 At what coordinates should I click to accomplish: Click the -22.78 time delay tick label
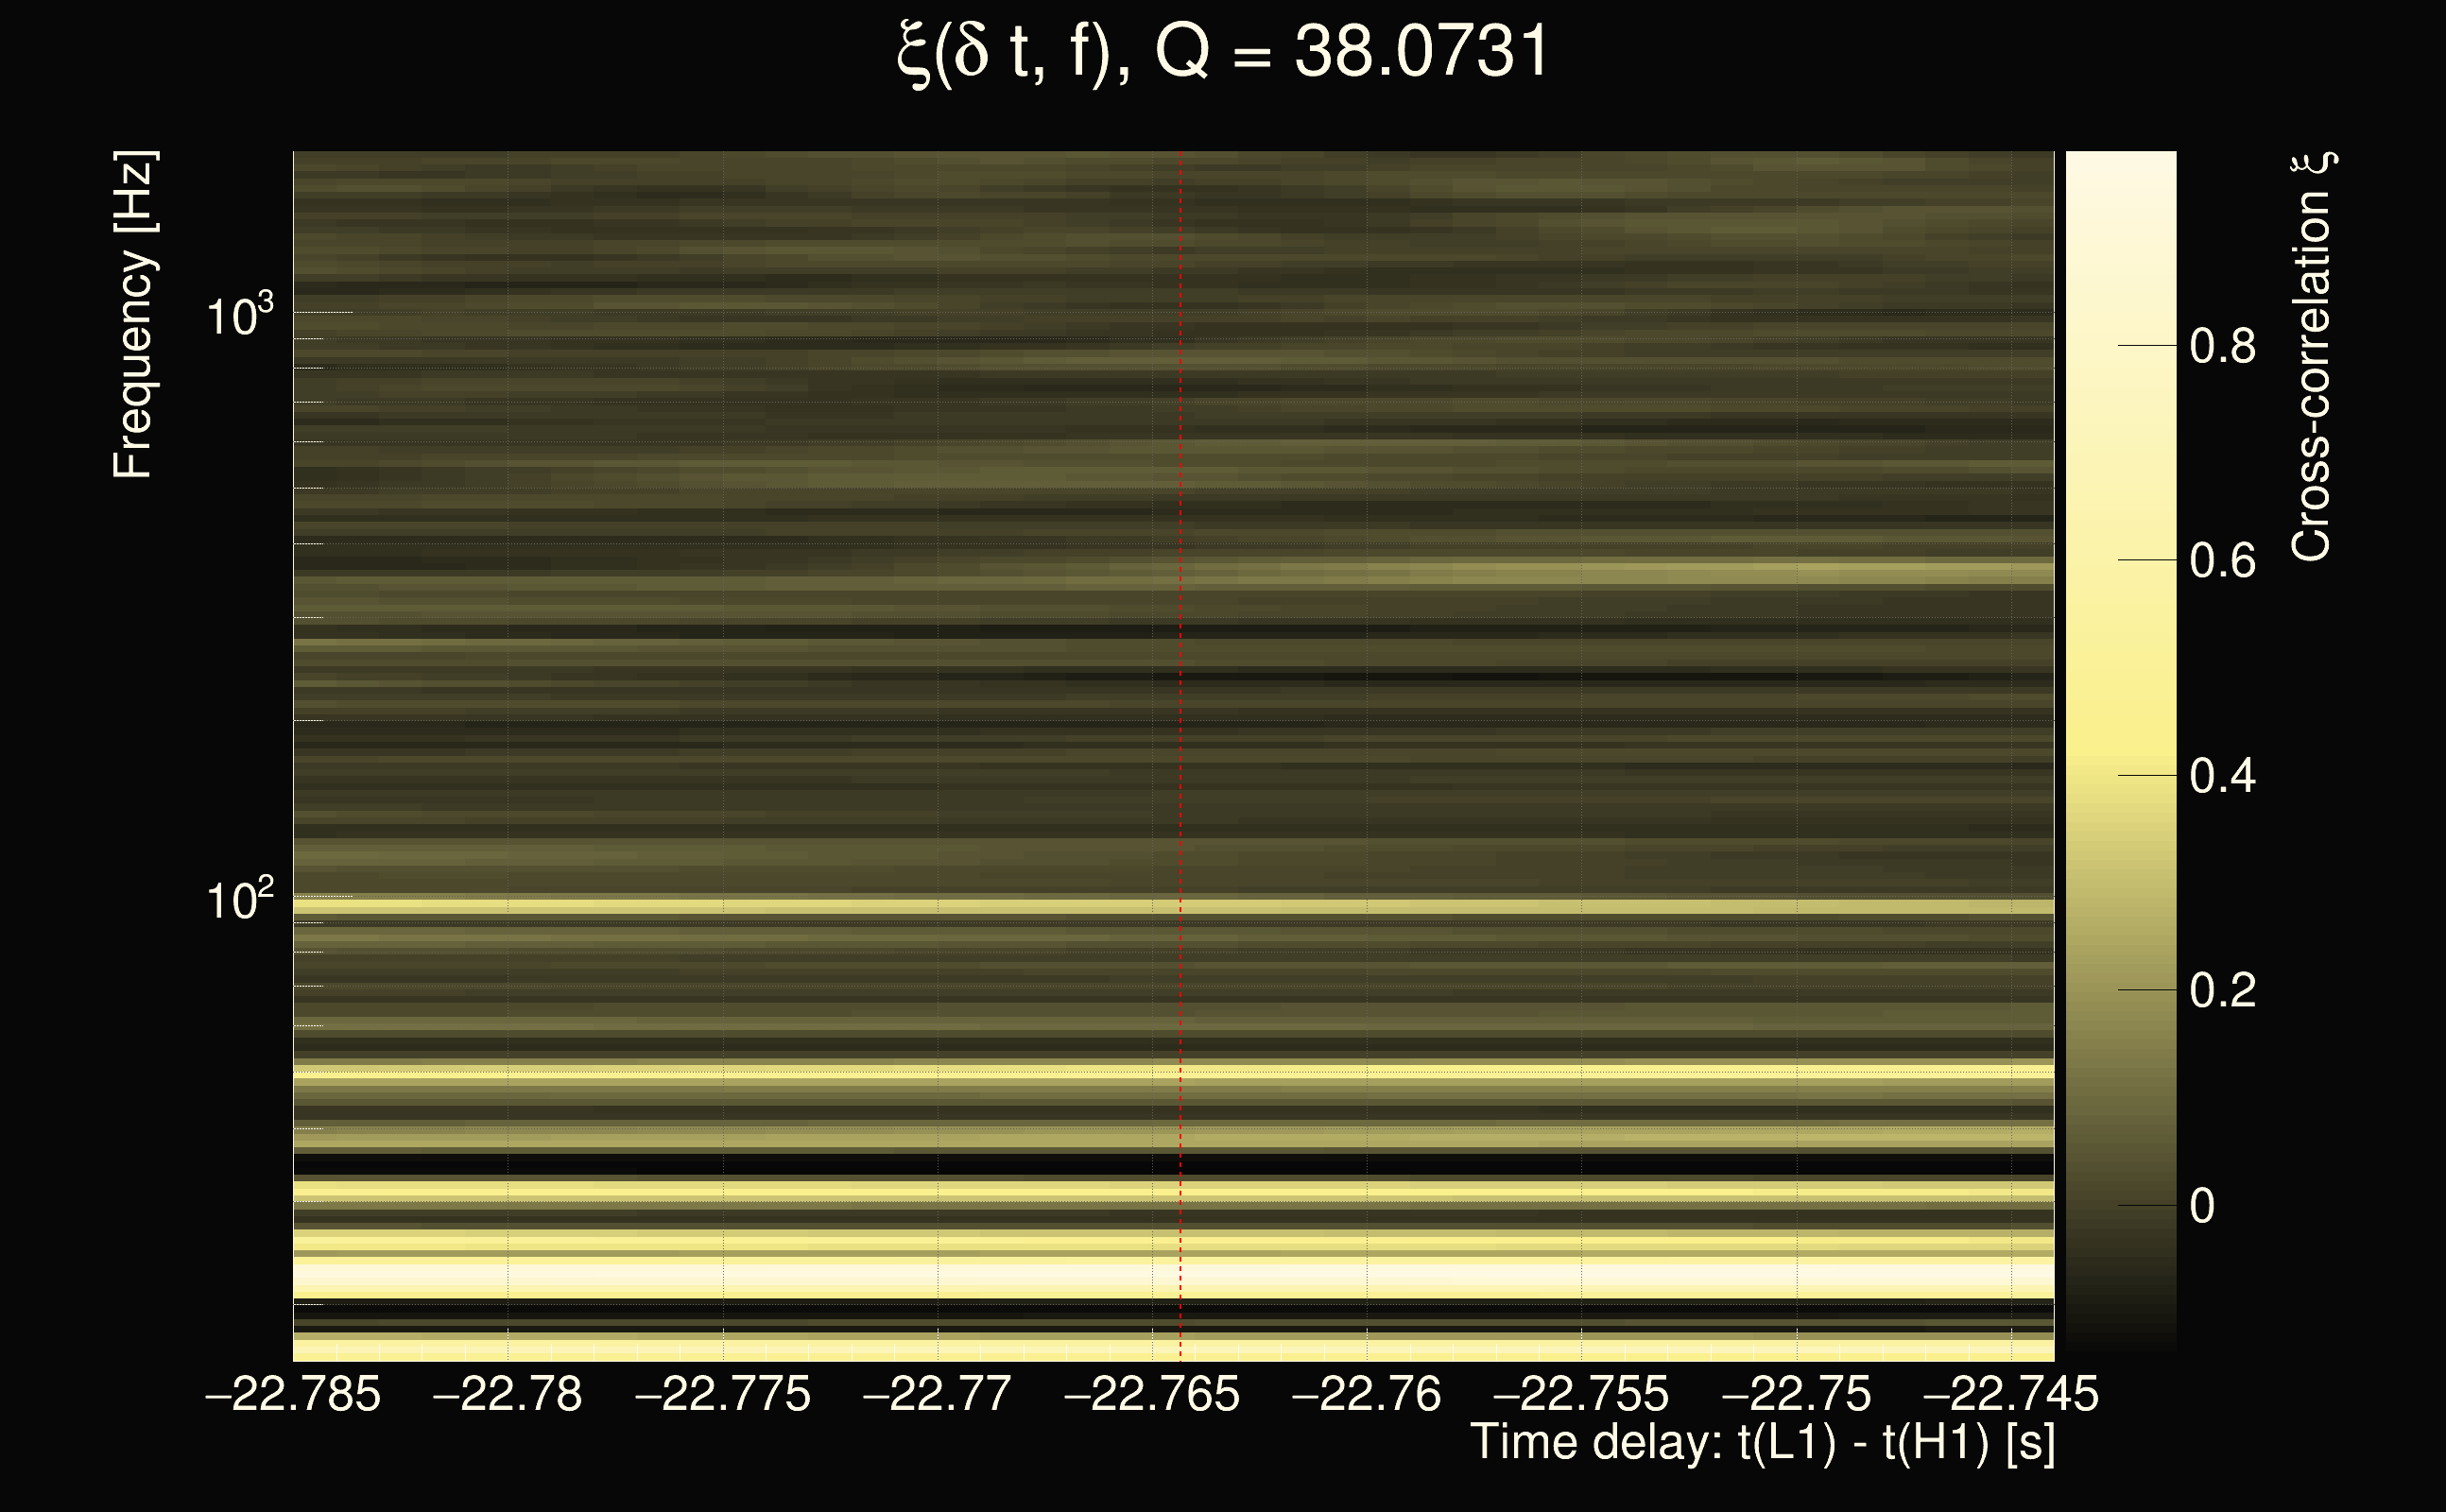pos(507,1393)
